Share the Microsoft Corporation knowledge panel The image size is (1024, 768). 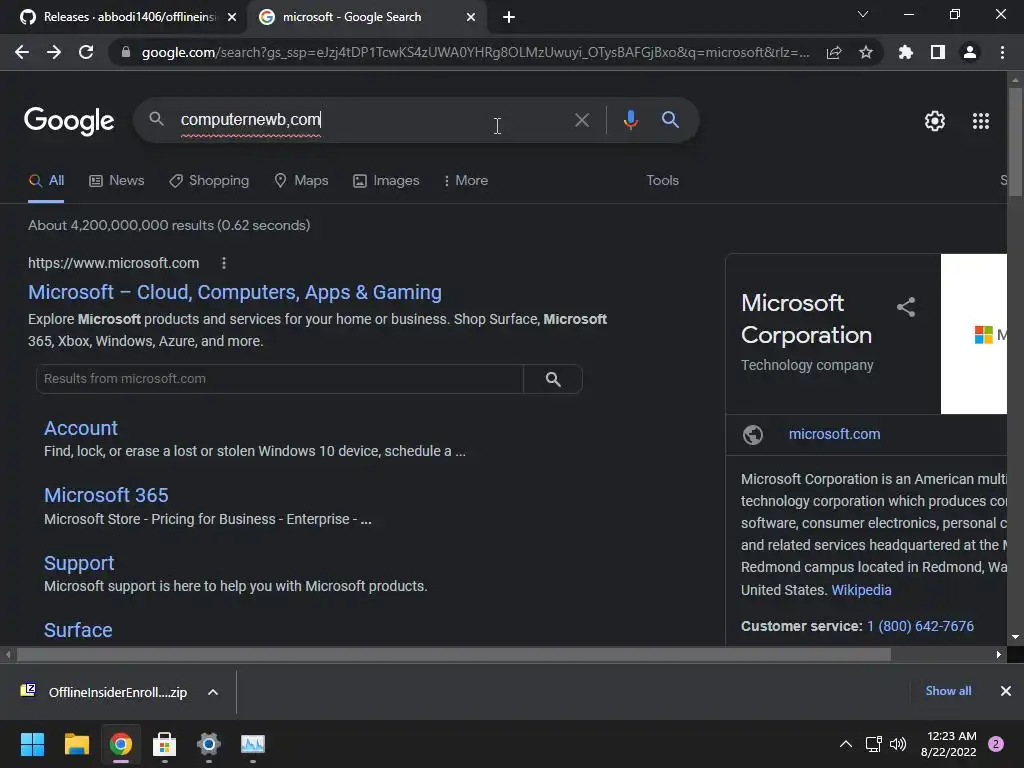pos(906,307)
